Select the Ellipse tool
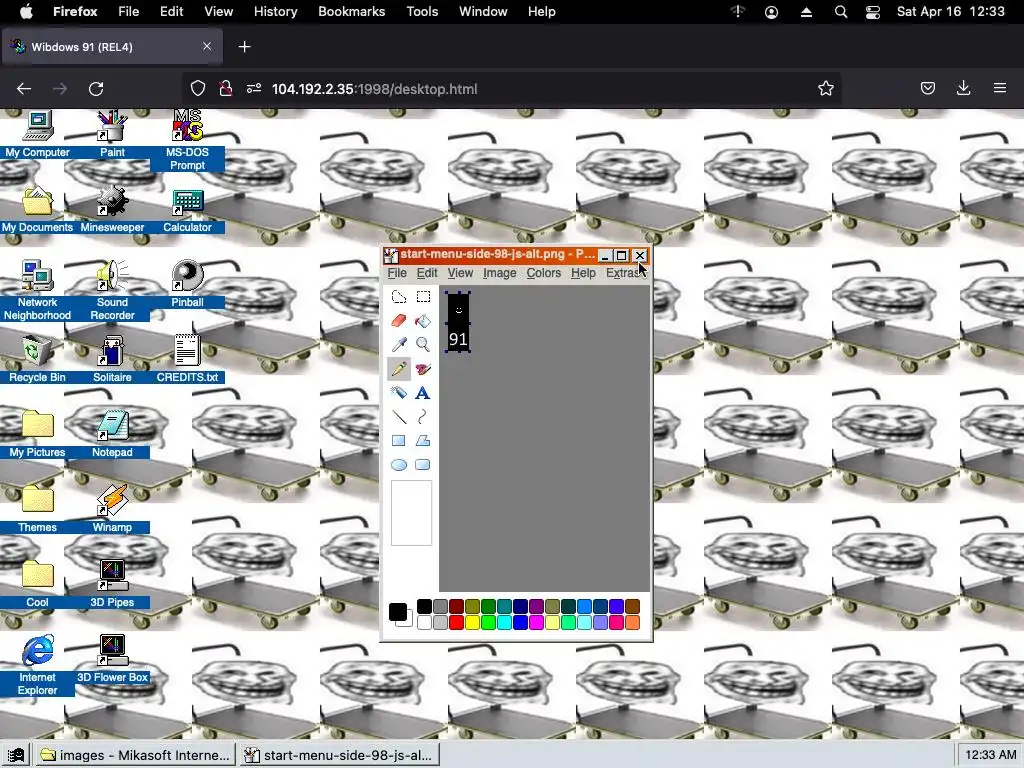The image size is (1024, 768). point(399,465)
